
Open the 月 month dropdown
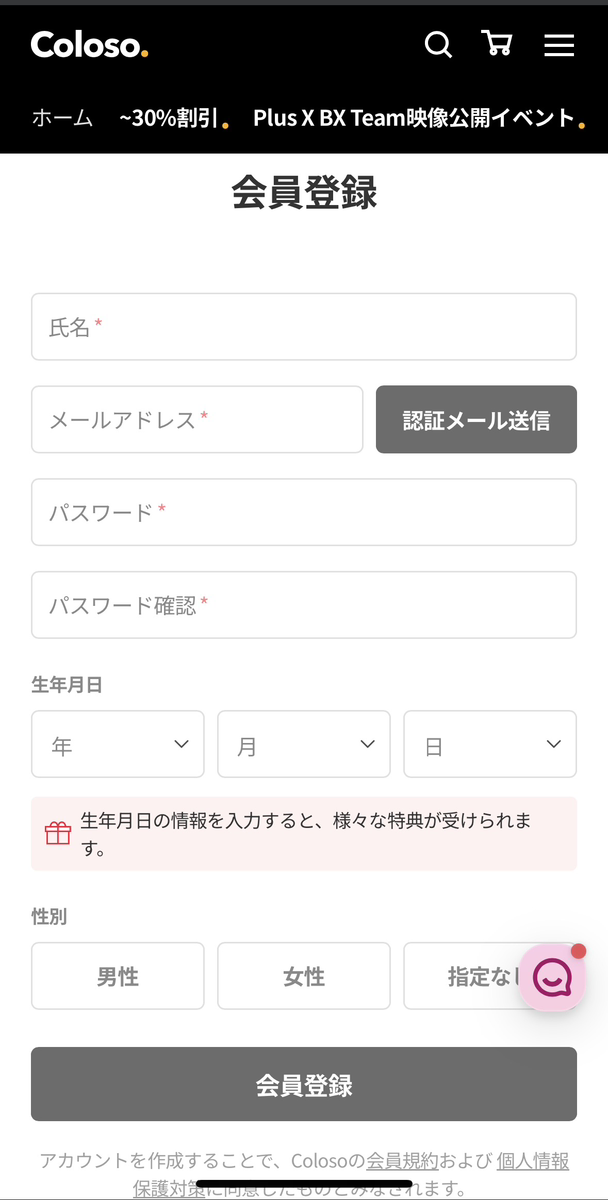(x=303, y=744)
